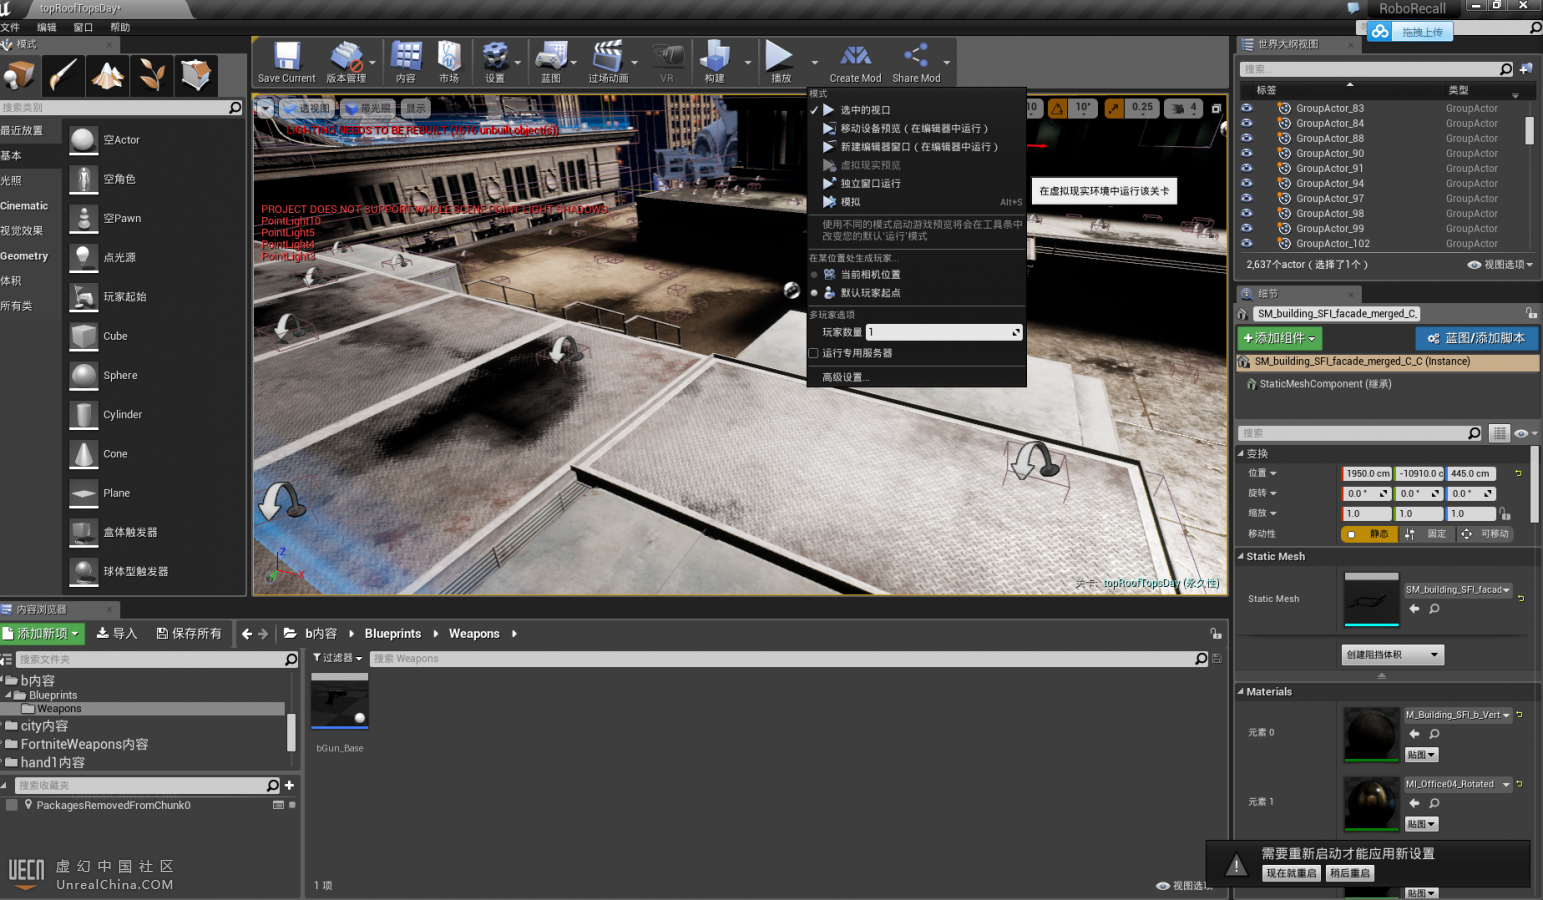Click the 保存所有 save all button
Viewport: 1543px width, 900px height.
[189, 633]
